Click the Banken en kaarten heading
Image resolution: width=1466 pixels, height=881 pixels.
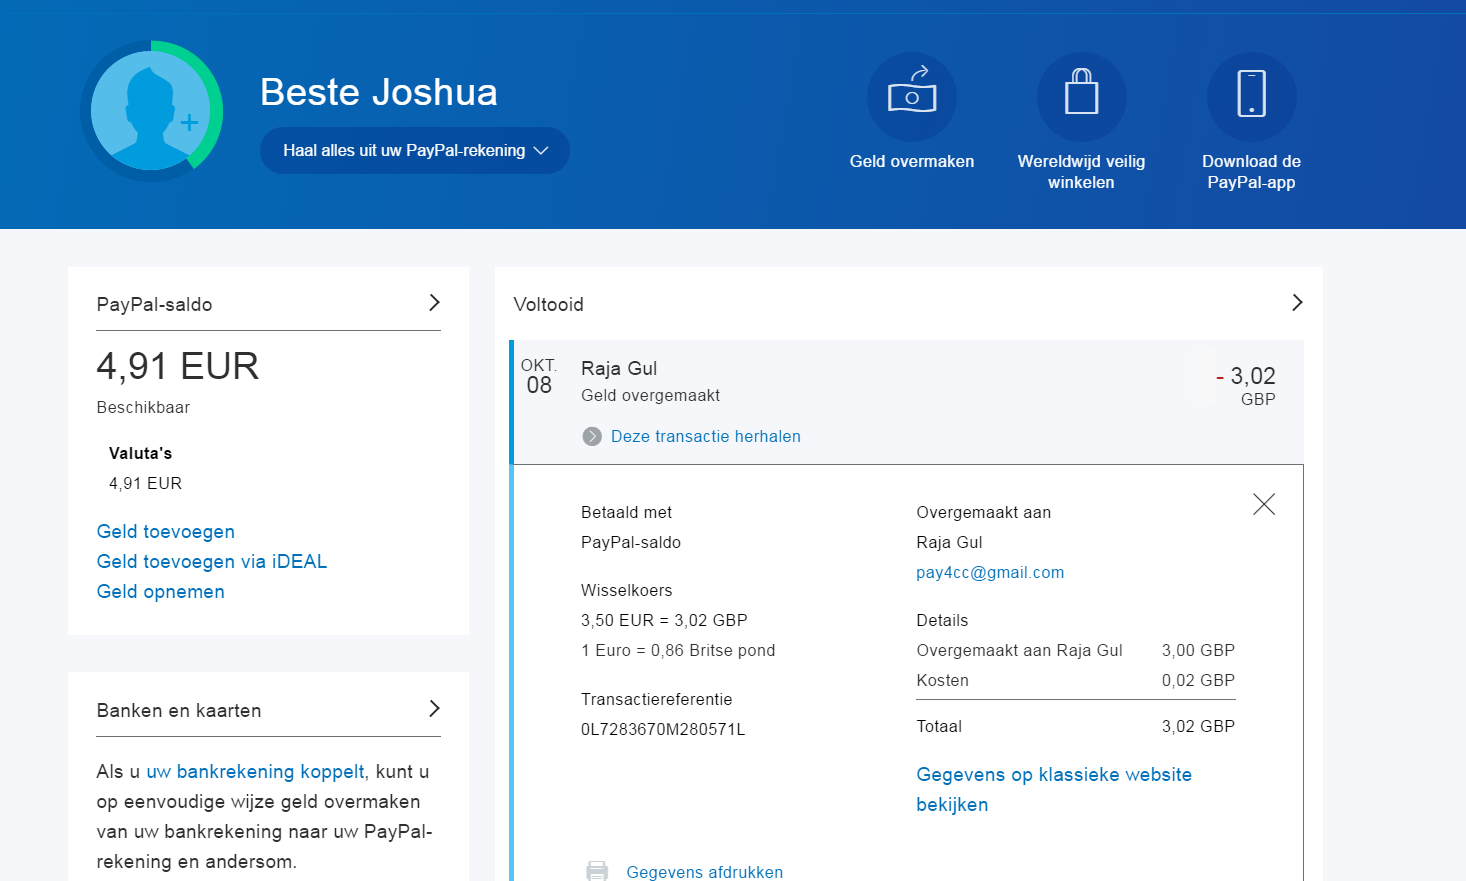click(179, 711)
